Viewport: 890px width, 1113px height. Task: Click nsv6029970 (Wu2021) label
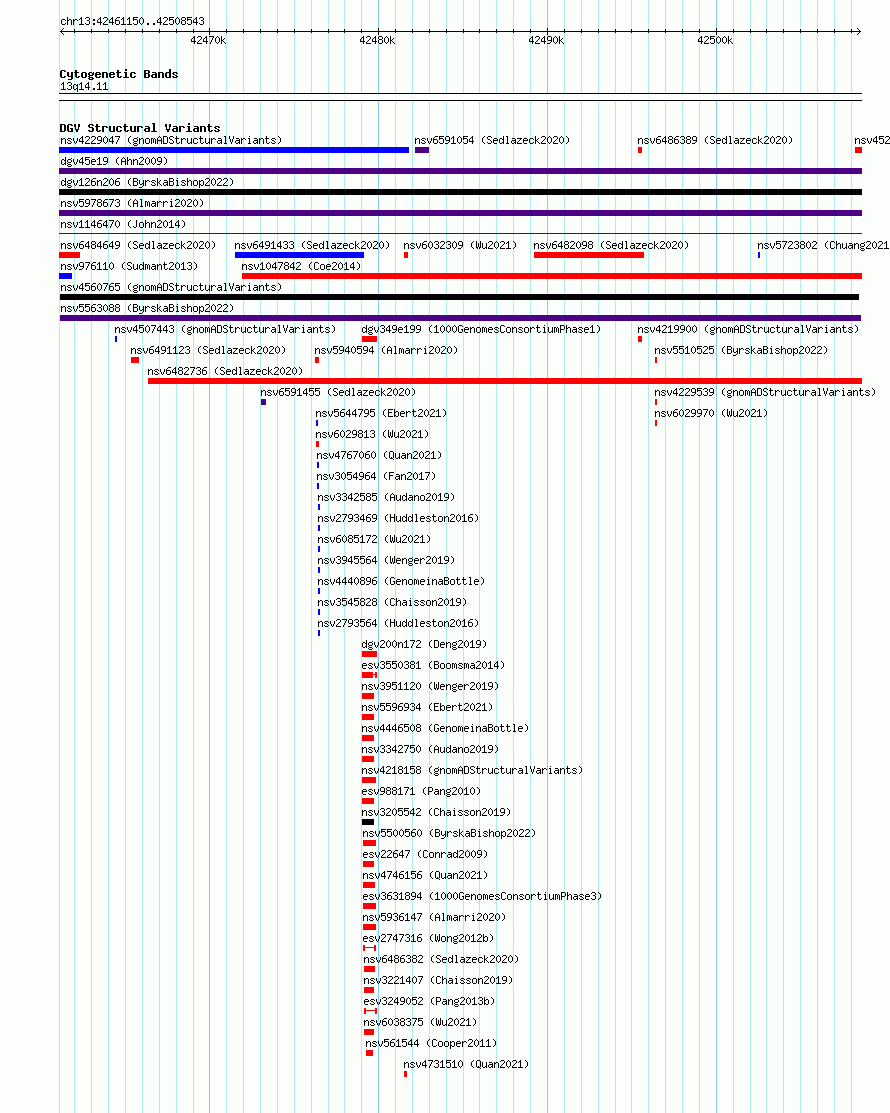711,413
